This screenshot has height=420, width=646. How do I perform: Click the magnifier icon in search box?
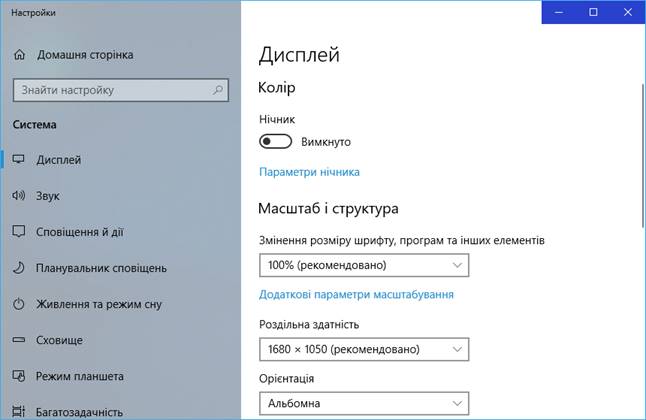pos(218,90)
